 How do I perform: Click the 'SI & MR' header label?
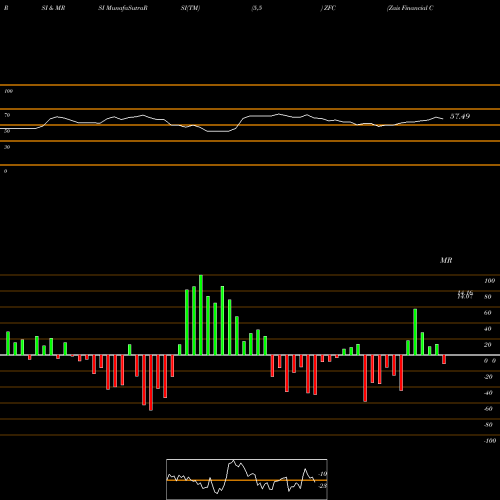click(53, 8)
